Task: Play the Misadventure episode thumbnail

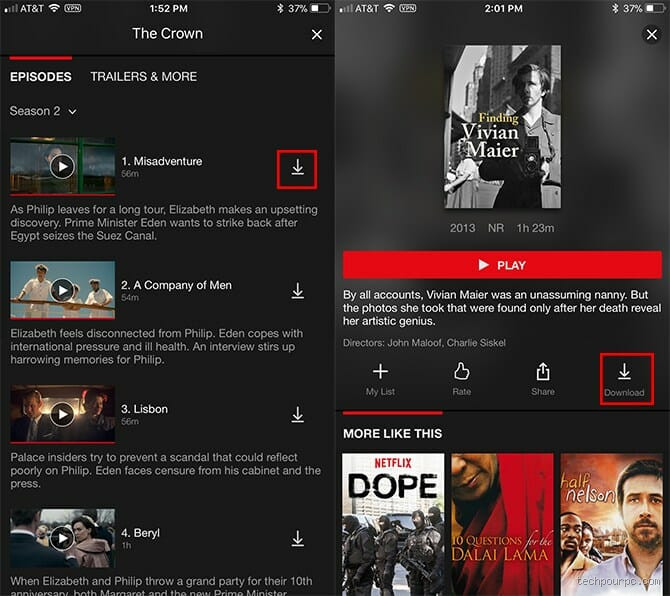Action: tap(62, 166)
